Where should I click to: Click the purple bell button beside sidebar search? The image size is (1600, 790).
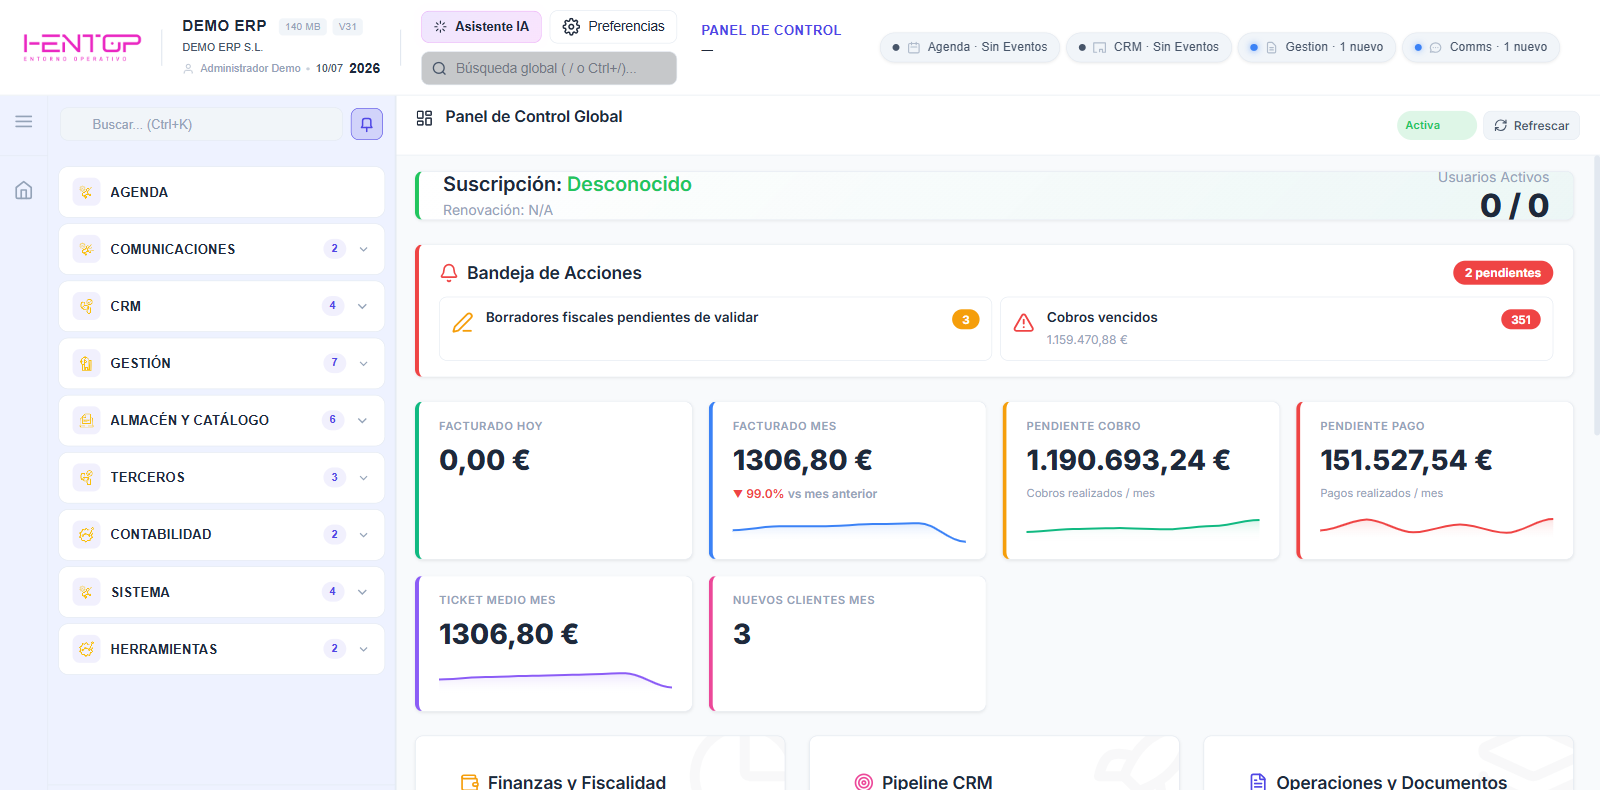(367, 124)
